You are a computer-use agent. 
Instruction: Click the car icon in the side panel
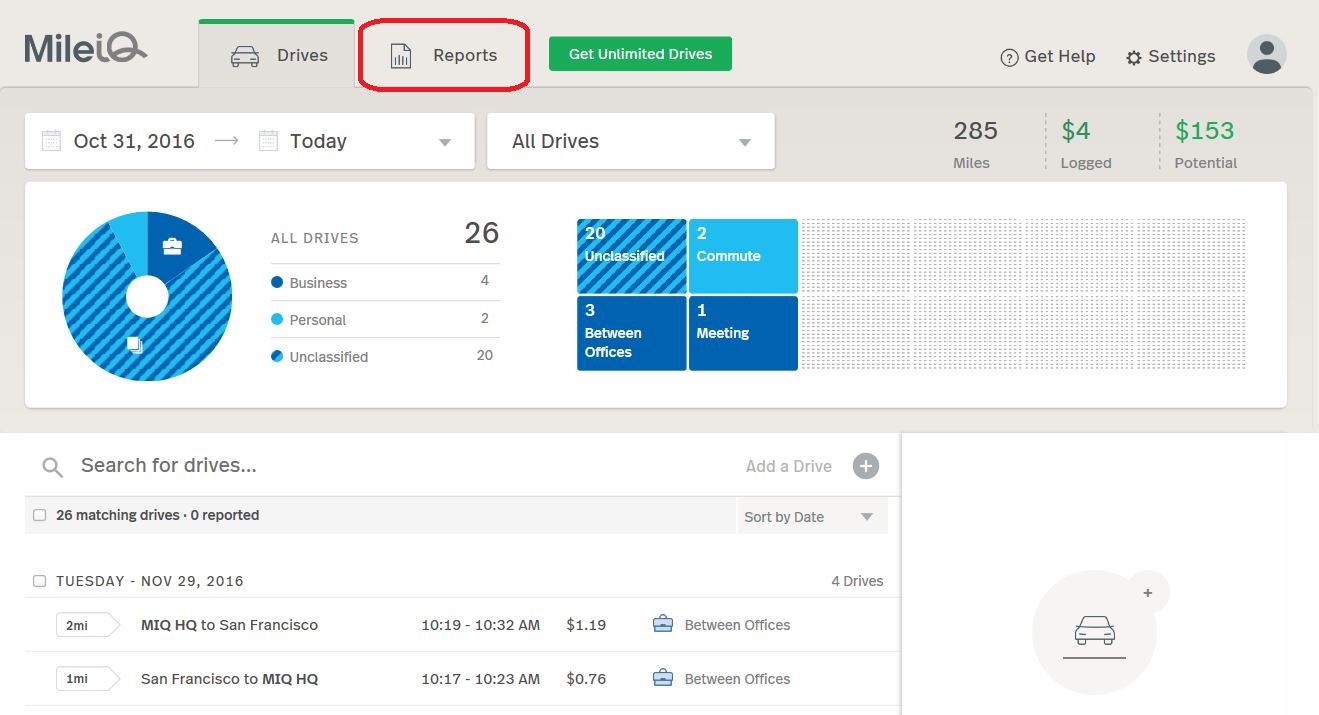tap(1094, 631)
